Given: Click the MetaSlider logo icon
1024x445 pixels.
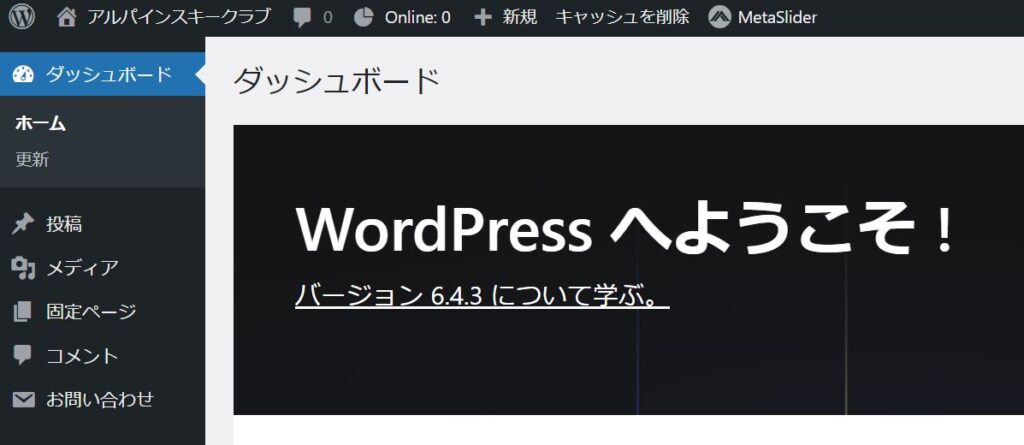Looking at the screenshot, I should (x=719, y=18).
